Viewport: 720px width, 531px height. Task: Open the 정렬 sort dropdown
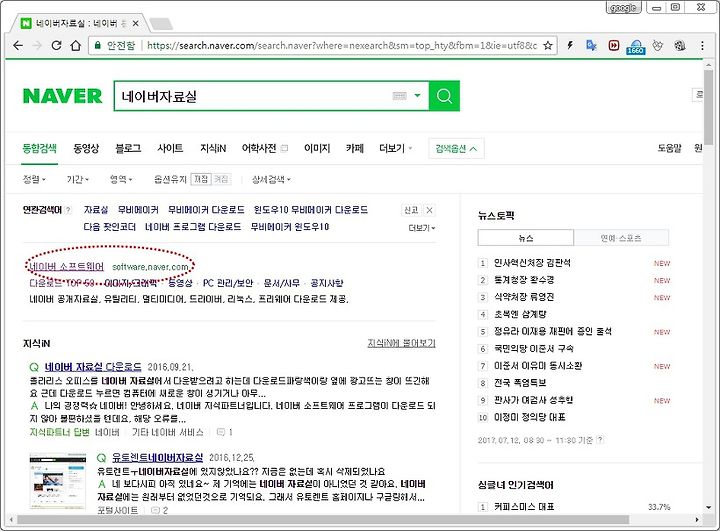click(x=34, y=180)
